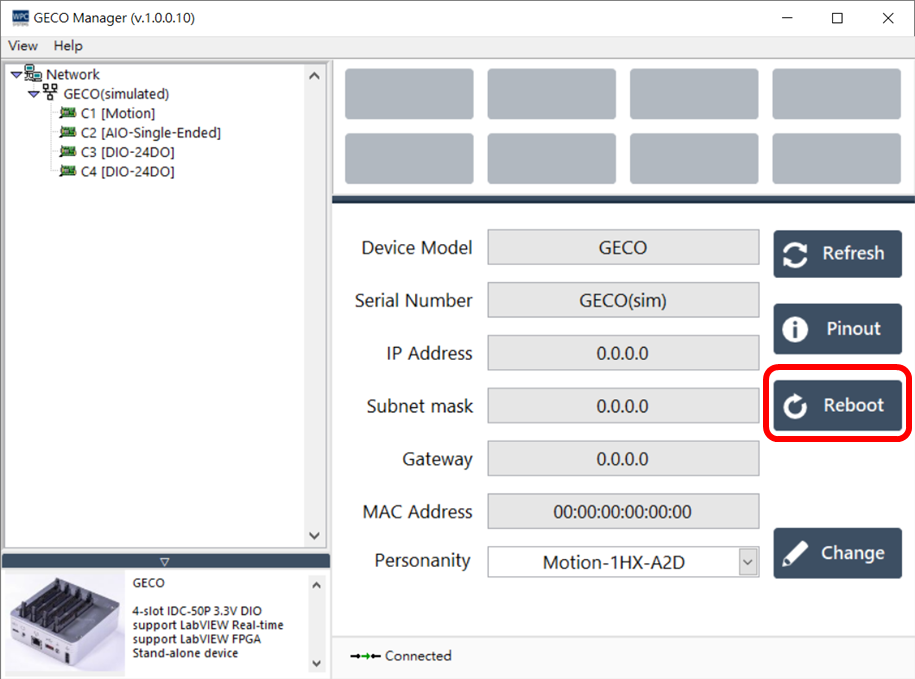The width and height of the screenshot is (915, 679).
Task: Collapse the Network tree node
Action: [x=15, y=75]
